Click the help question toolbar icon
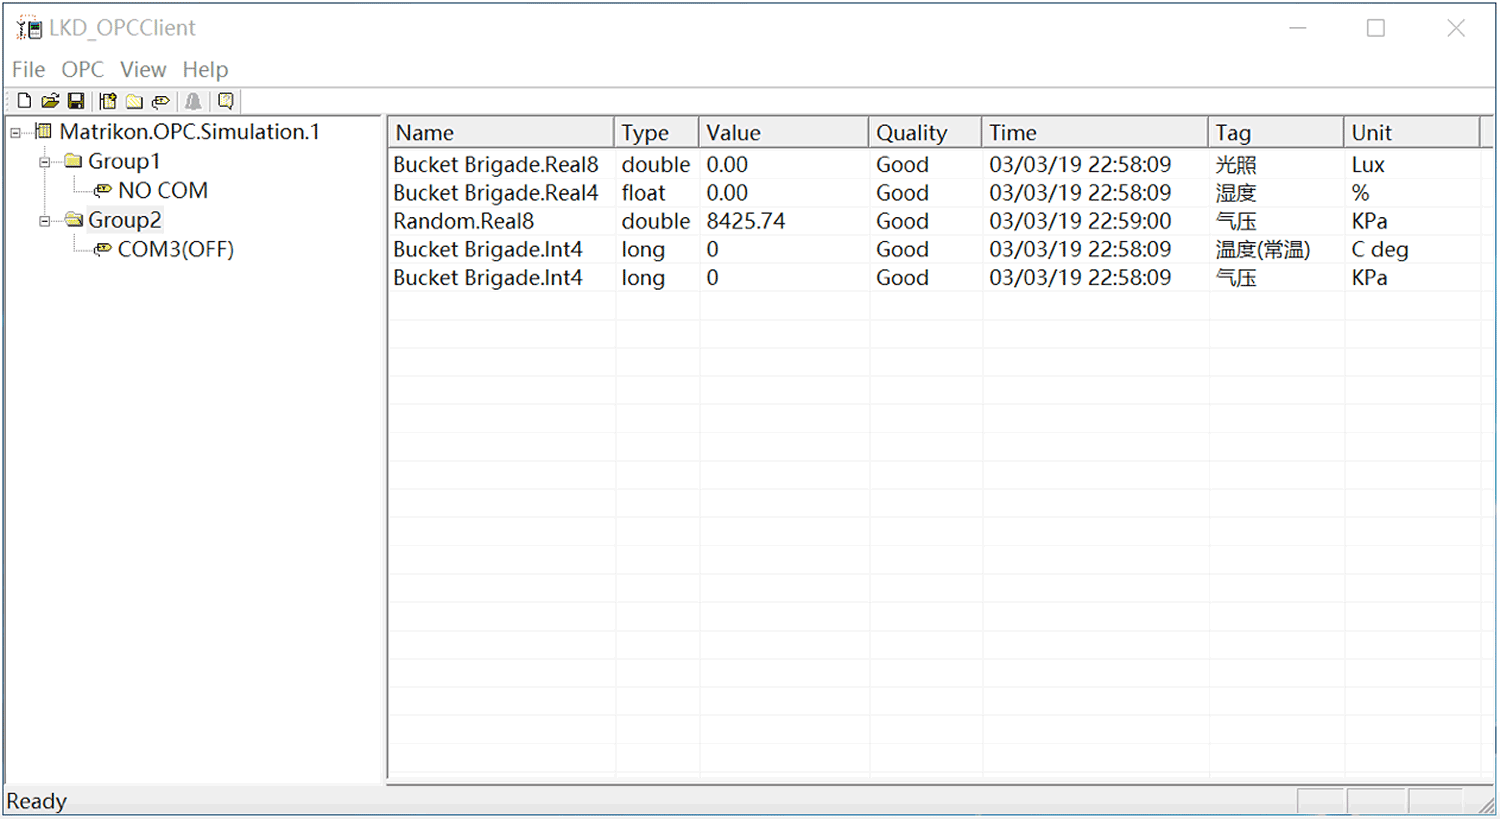This screenshot has height=819, width=1500. pyautogui.click(x=226, y=101)
